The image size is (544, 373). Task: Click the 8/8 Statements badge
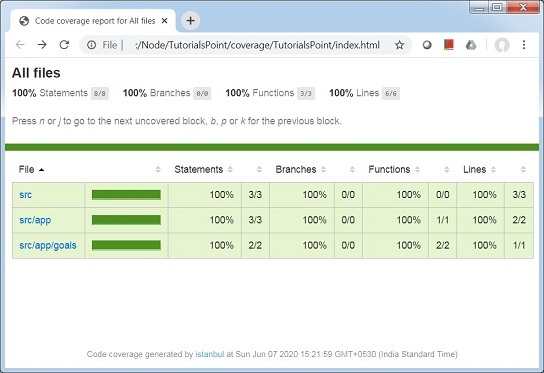click(100, 93)
